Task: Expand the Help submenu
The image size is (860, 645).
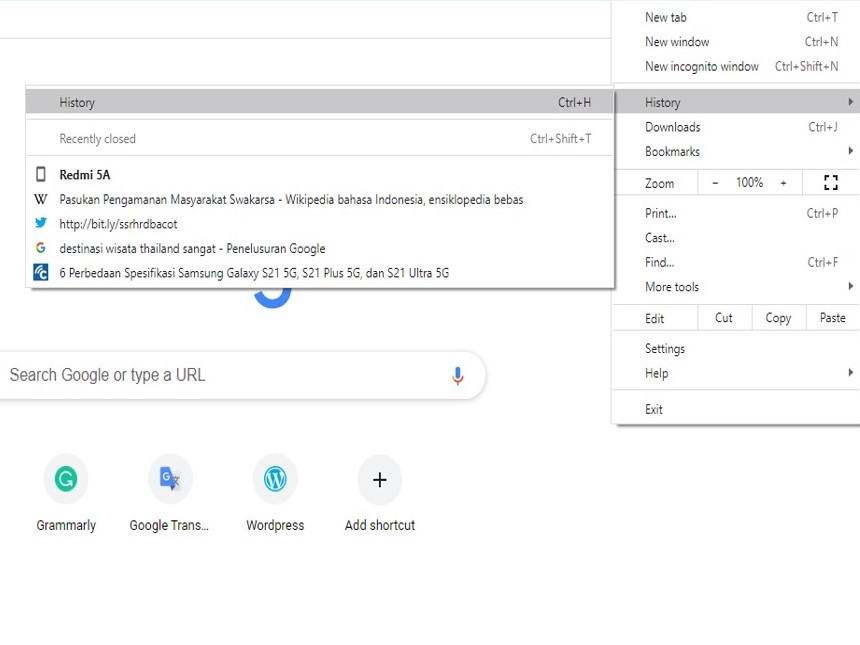Action: tap(656, 373)
